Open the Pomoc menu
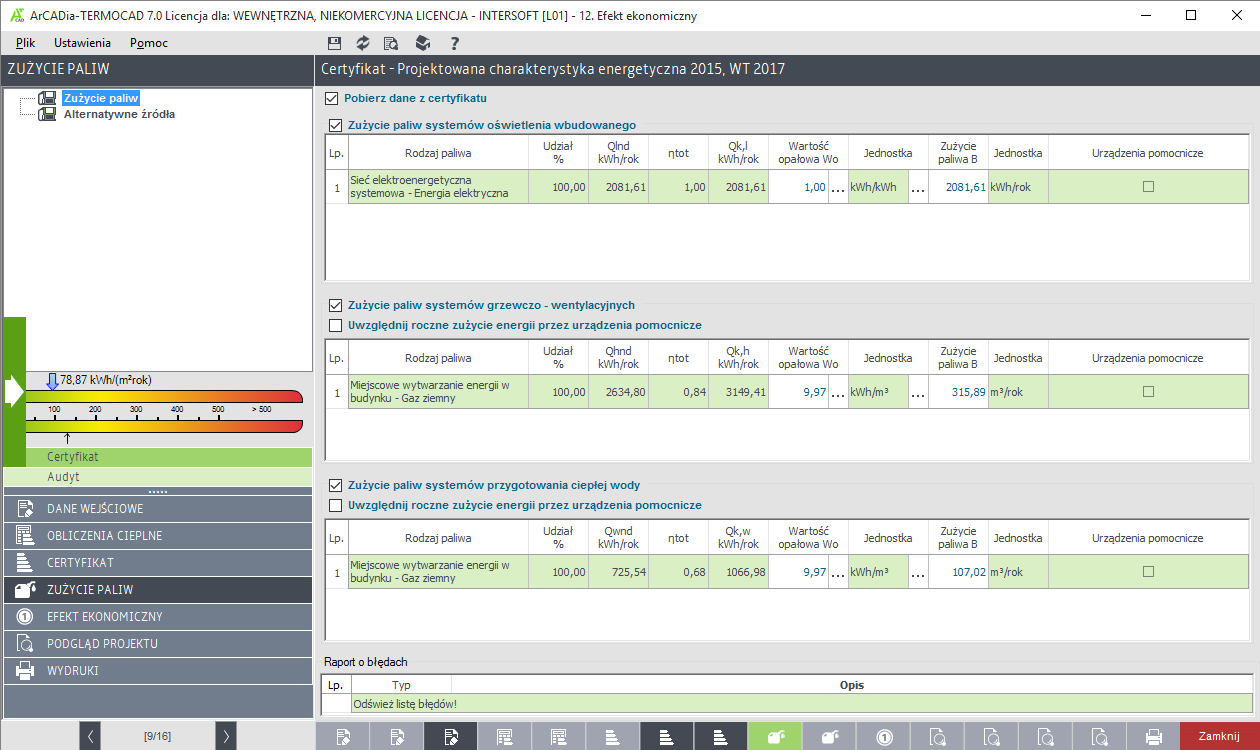The height and width of the screenshot is (750, 1260). click(149, 43)
